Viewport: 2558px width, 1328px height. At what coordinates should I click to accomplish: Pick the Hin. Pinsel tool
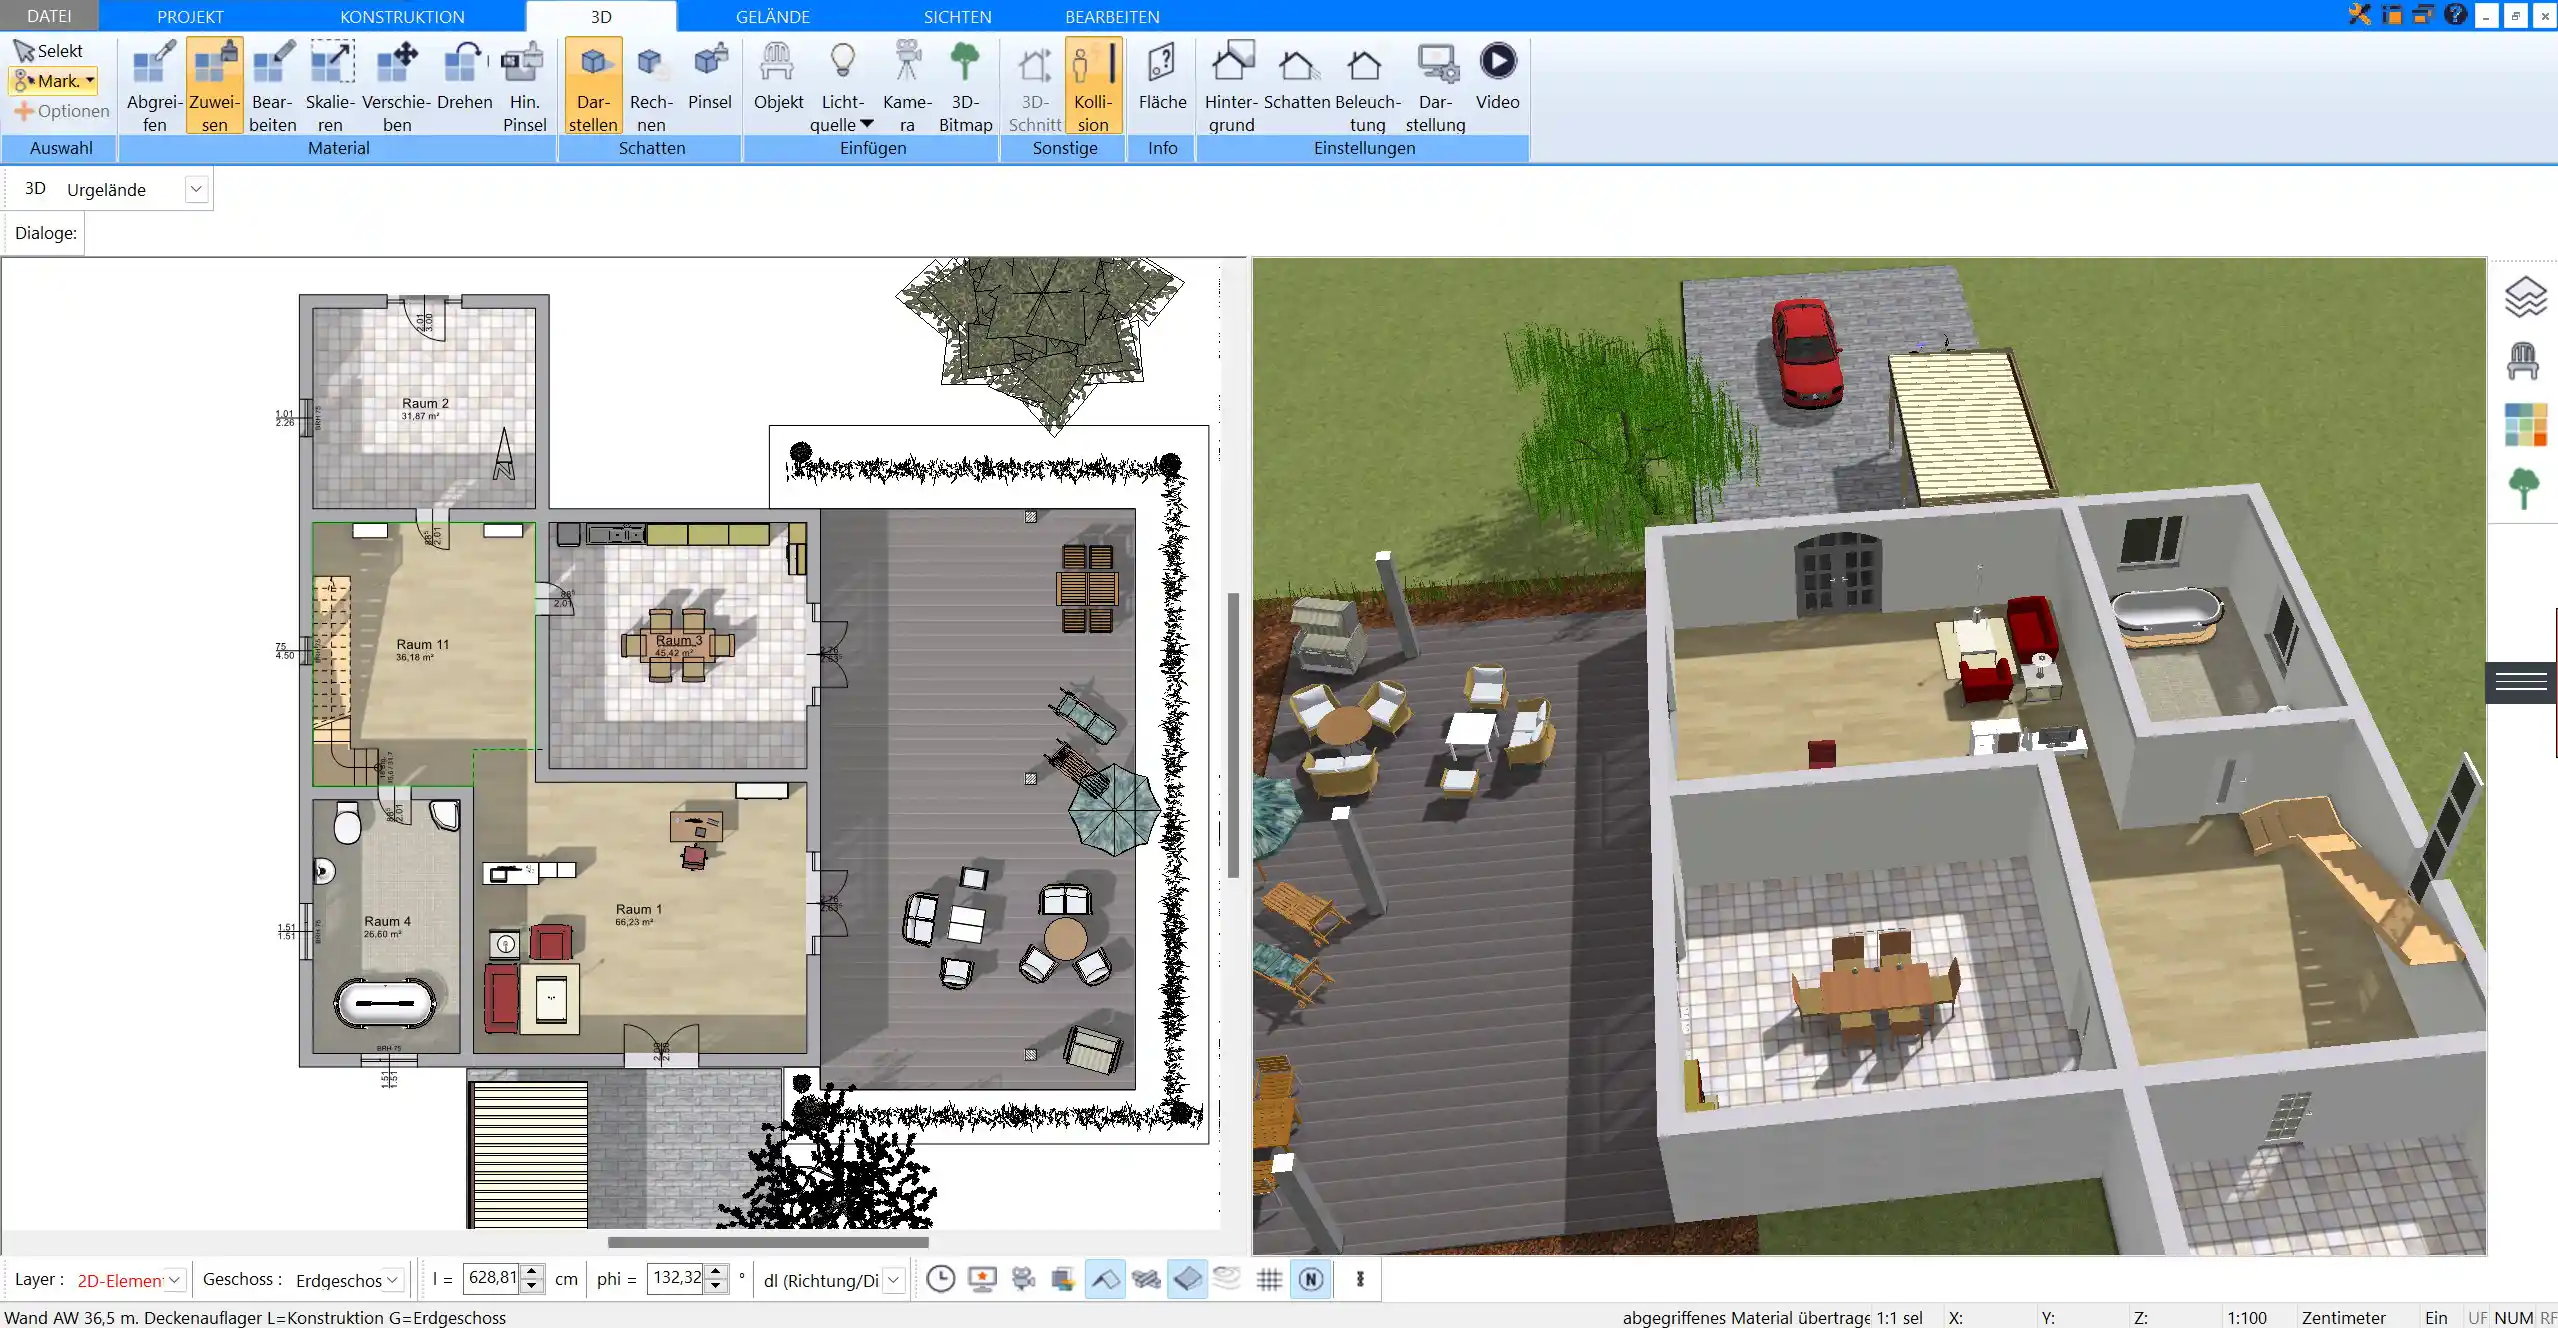point(524,86)
